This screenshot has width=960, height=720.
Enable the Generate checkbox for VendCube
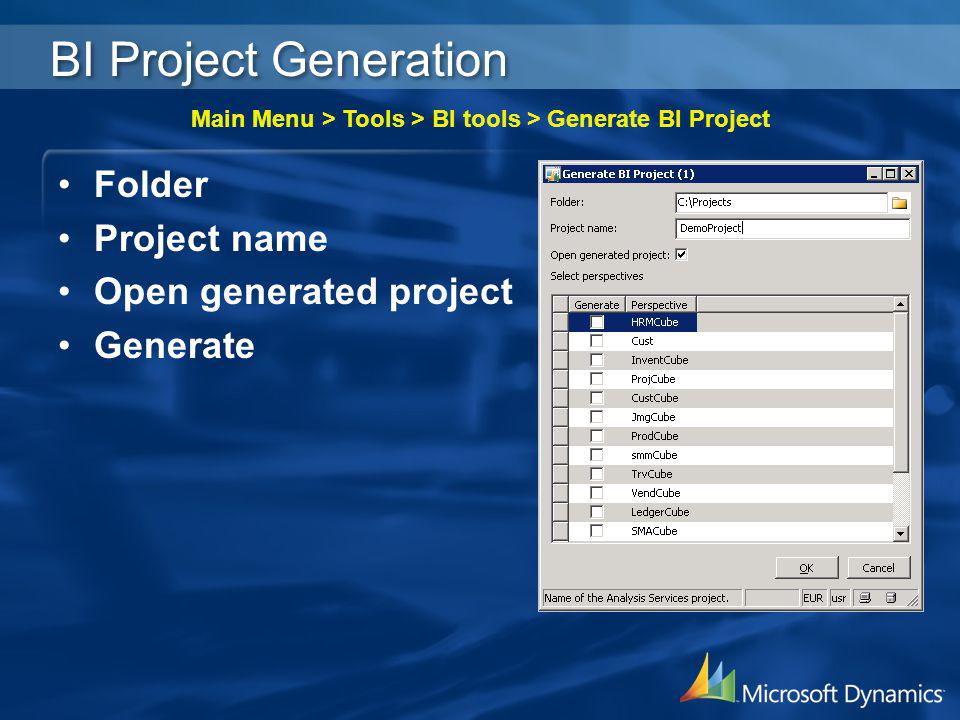point(597,493)
